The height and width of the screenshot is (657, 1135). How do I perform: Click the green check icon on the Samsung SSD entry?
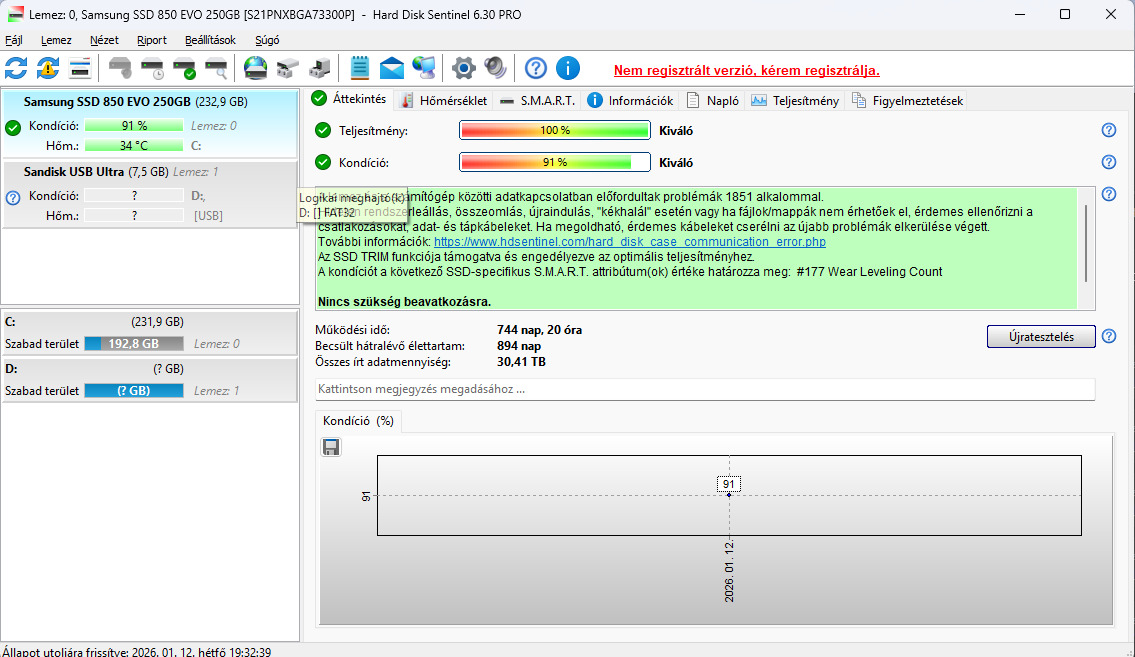click(x=12, y=128)
